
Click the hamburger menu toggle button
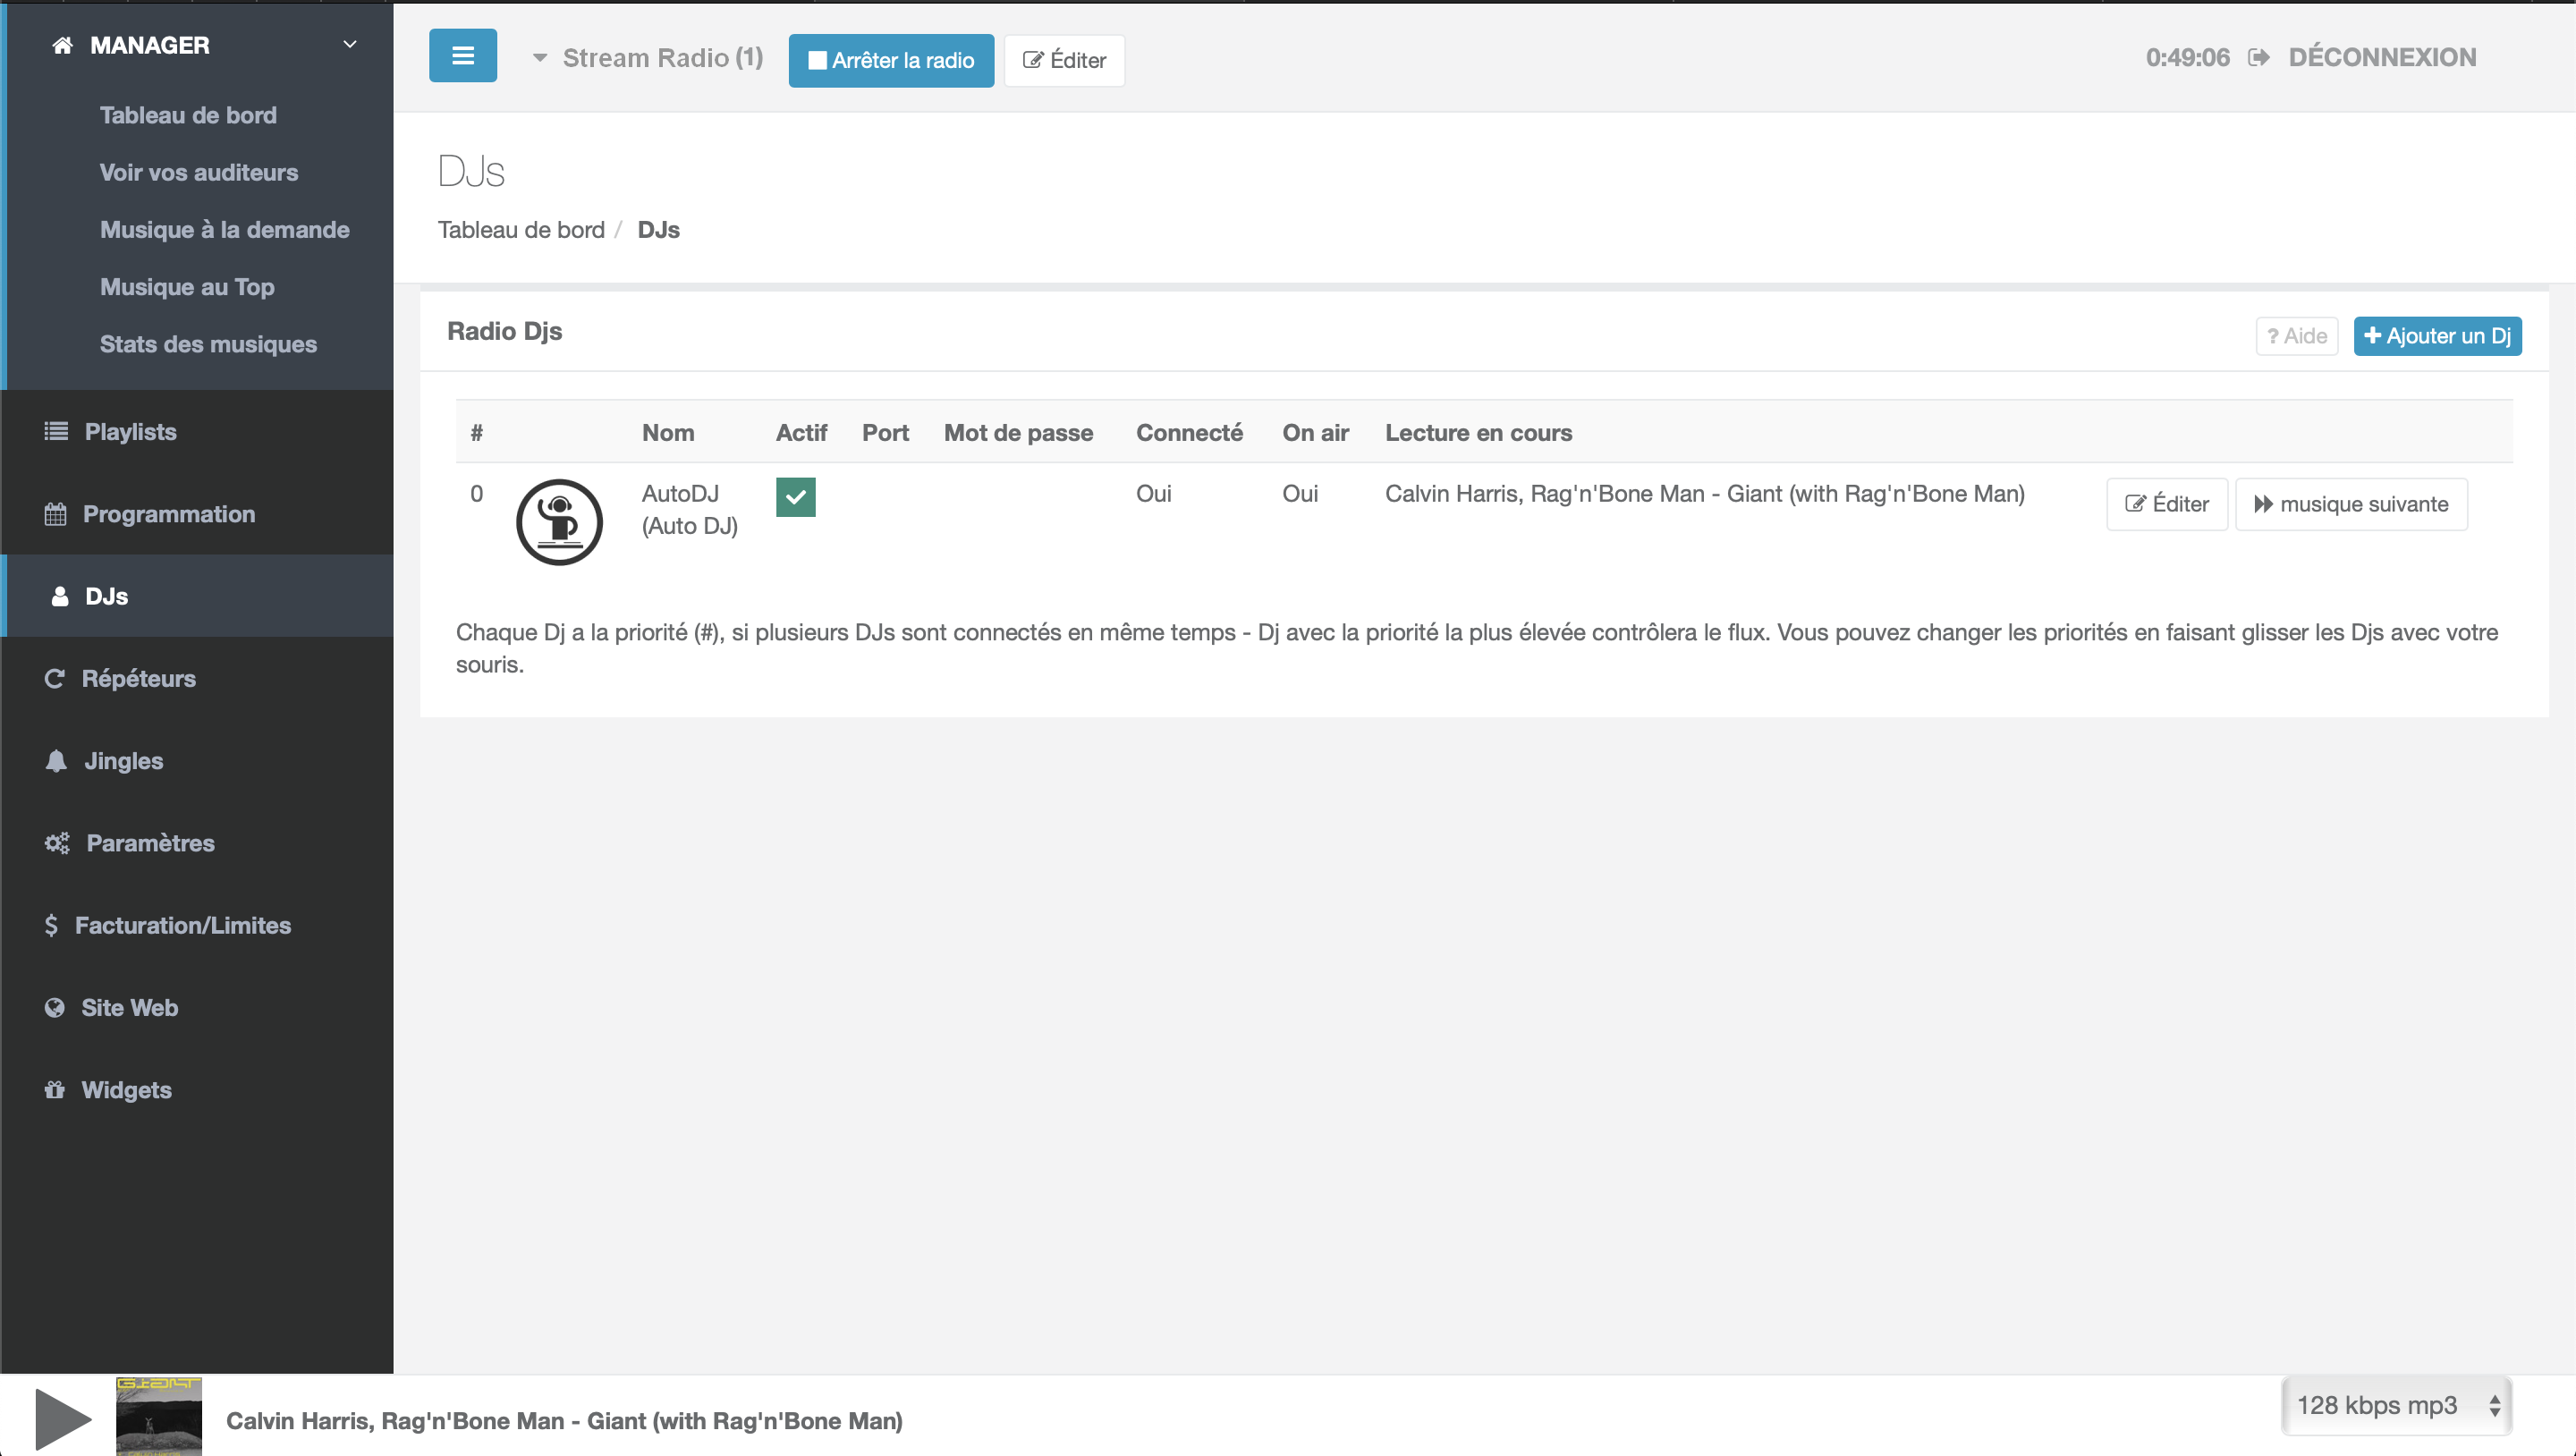462,56
